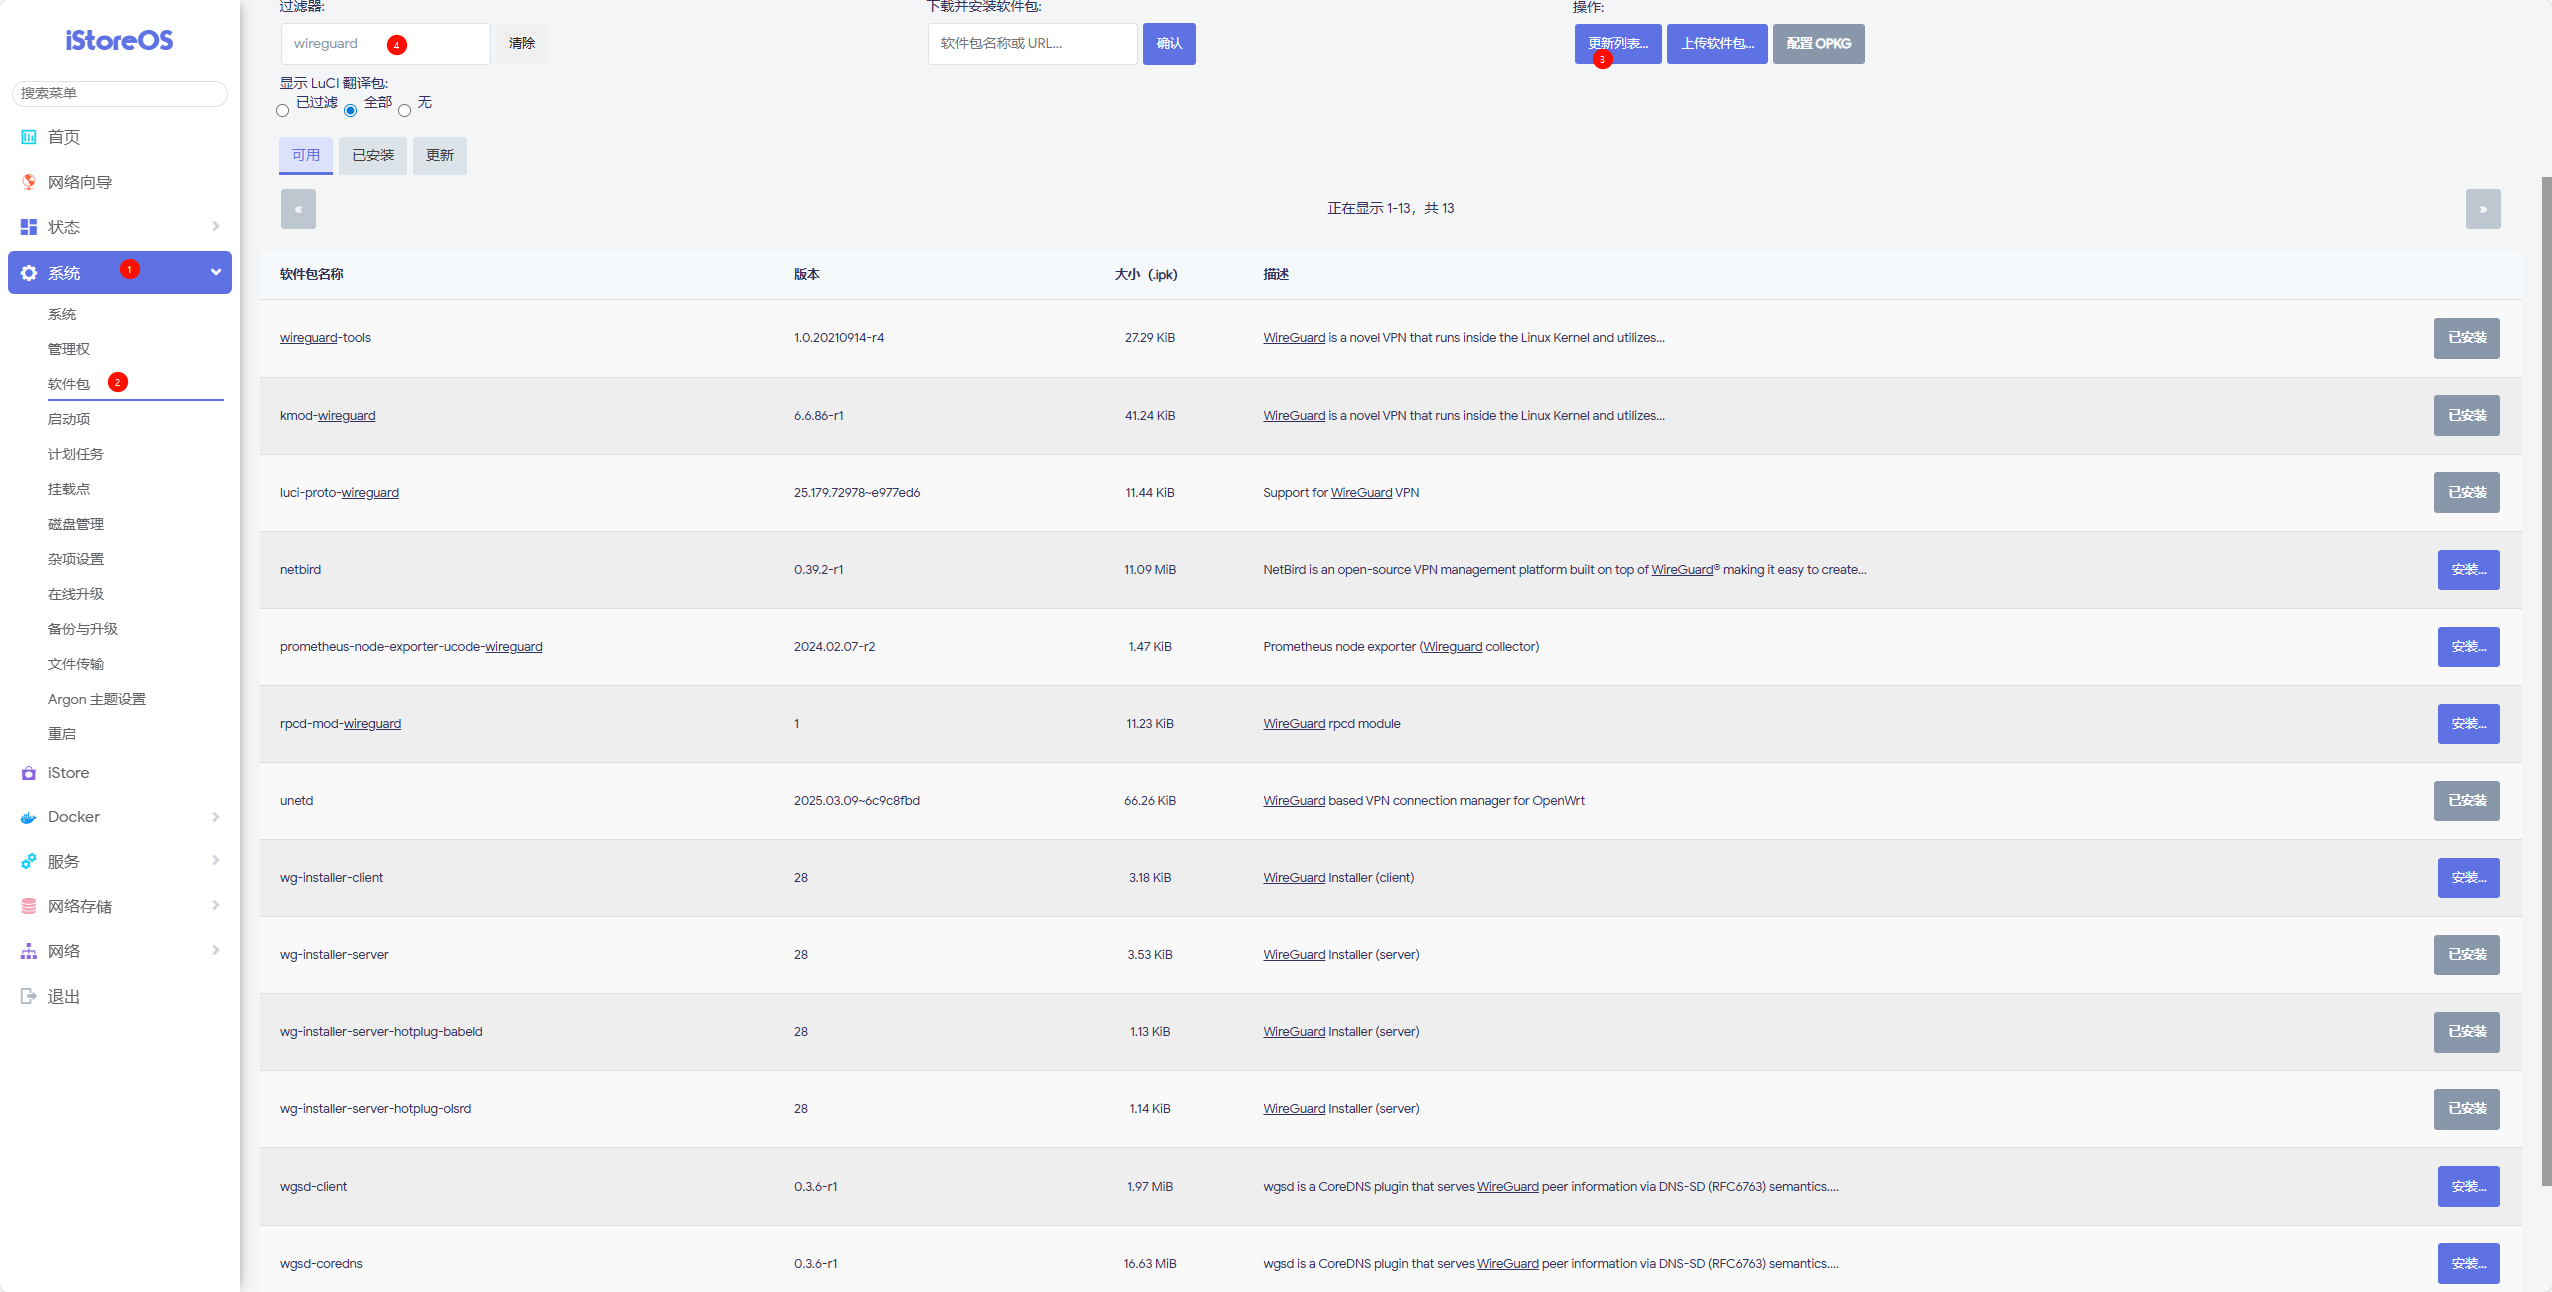Switch to the 更新 (updates) tab
Screen dimensions: 2552x1292
point(439,155)
